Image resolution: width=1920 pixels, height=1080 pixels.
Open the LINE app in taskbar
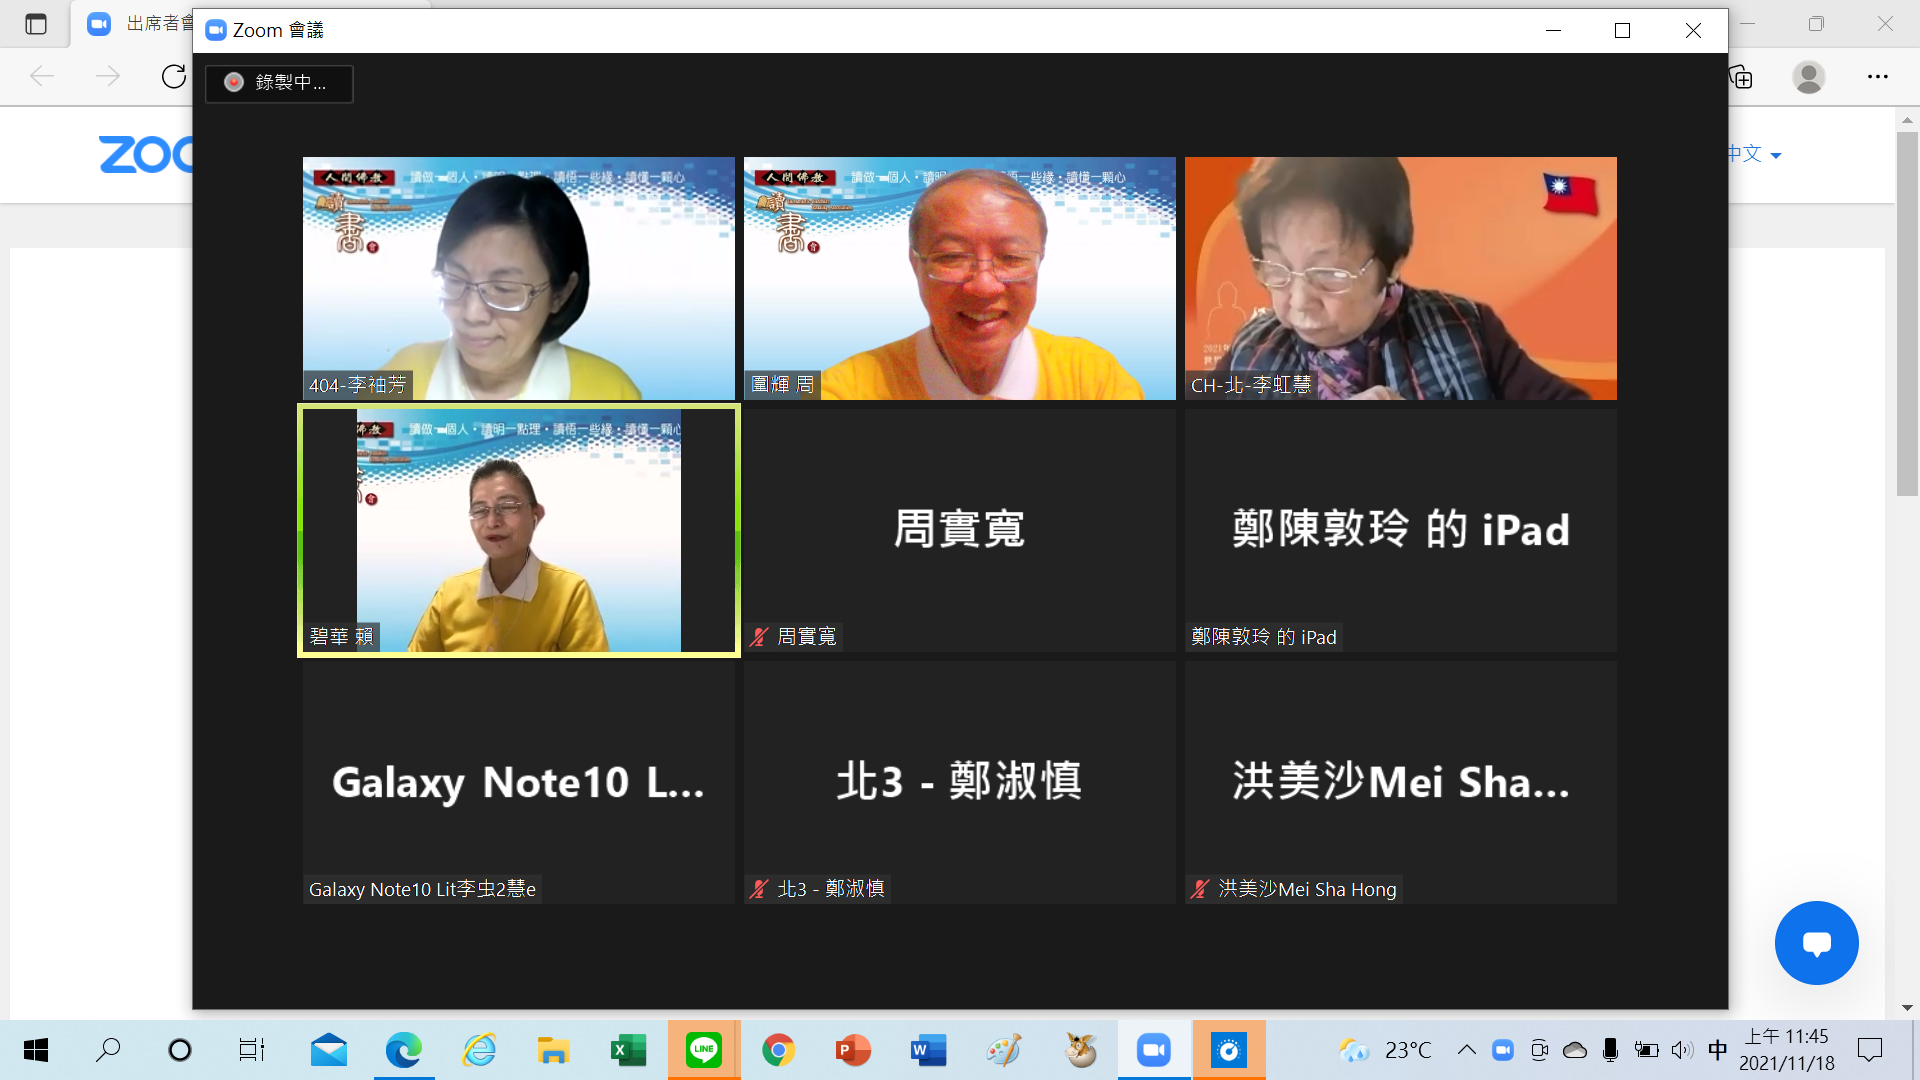tap(704, 1050)
